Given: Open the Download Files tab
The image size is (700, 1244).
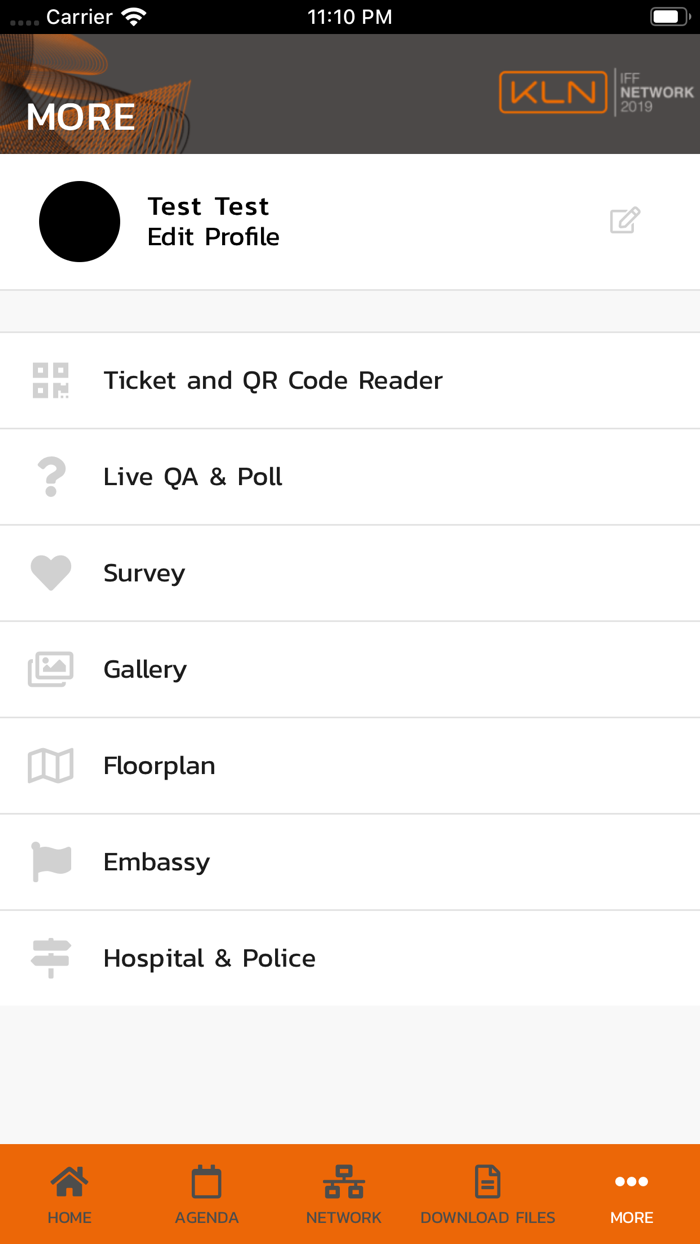Looking at the screenshot, I should [487, 1195].
